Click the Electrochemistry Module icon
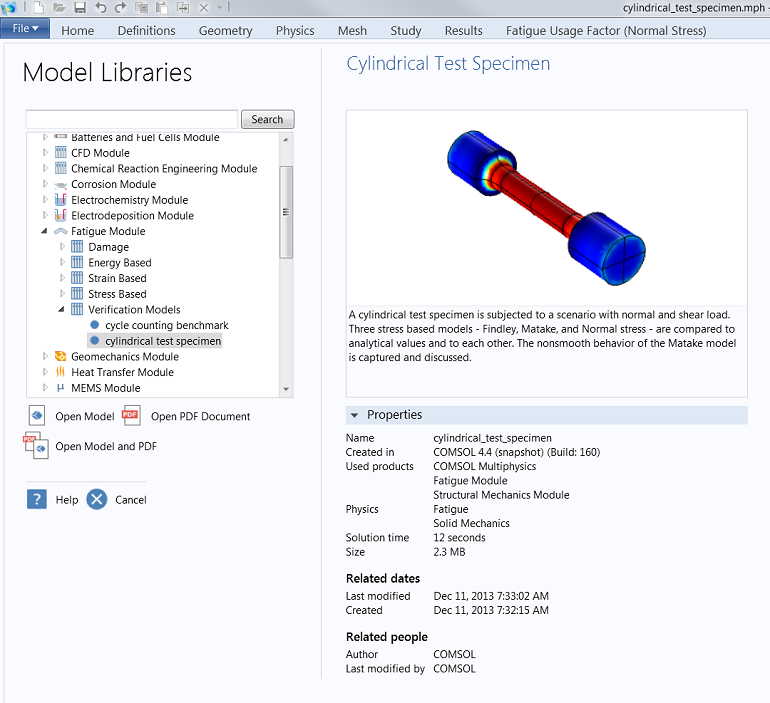Screen dimensions: 770x703 pyautogui.click(x=60, y=200)
